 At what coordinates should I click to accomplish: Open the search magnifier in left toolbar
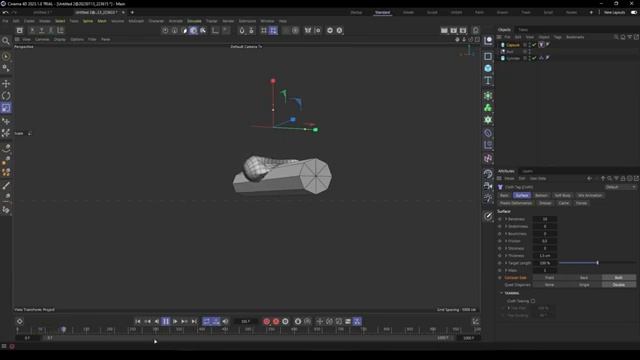[6, 41]
